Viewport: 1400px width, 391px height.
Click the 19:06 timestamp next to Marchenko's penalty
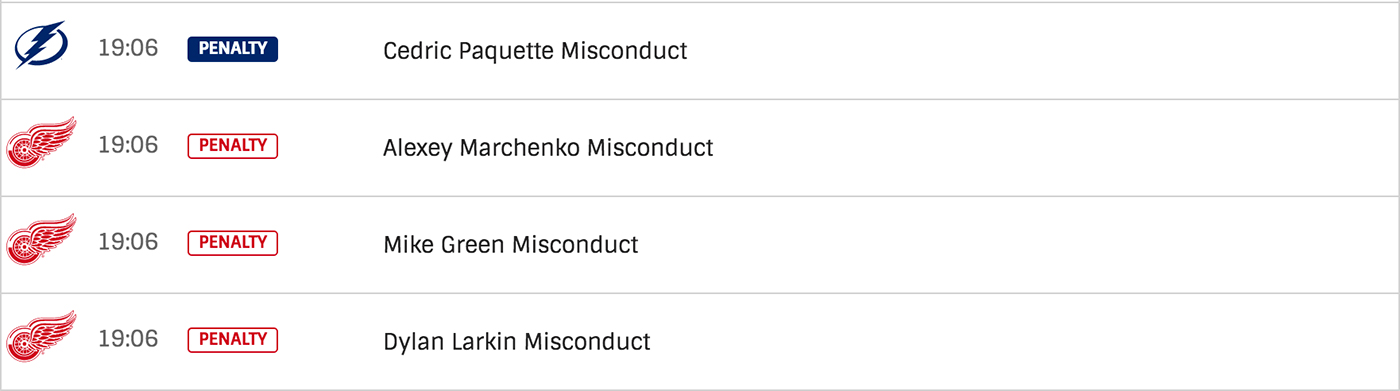pos(128,145)
